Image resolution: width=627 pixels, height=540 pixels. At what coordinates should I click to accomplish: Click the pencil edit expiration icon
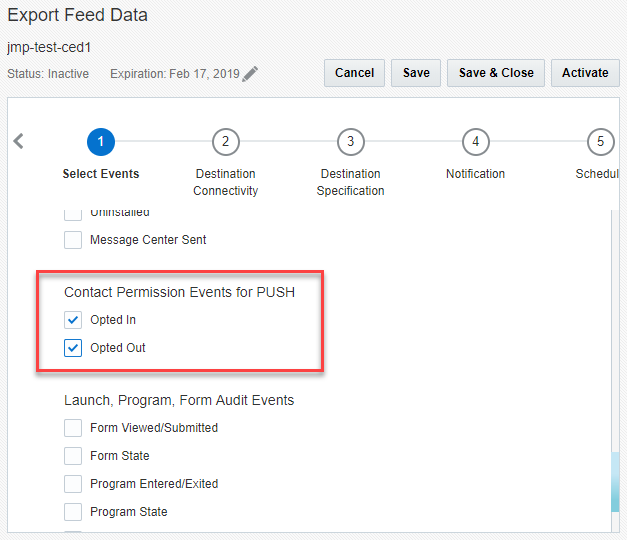[250, 74]
